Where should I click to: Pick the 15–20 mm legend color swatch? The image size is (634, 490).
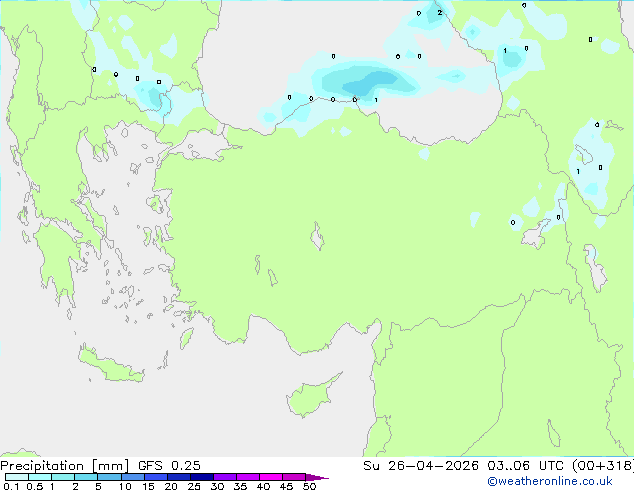tap(156, 477)
